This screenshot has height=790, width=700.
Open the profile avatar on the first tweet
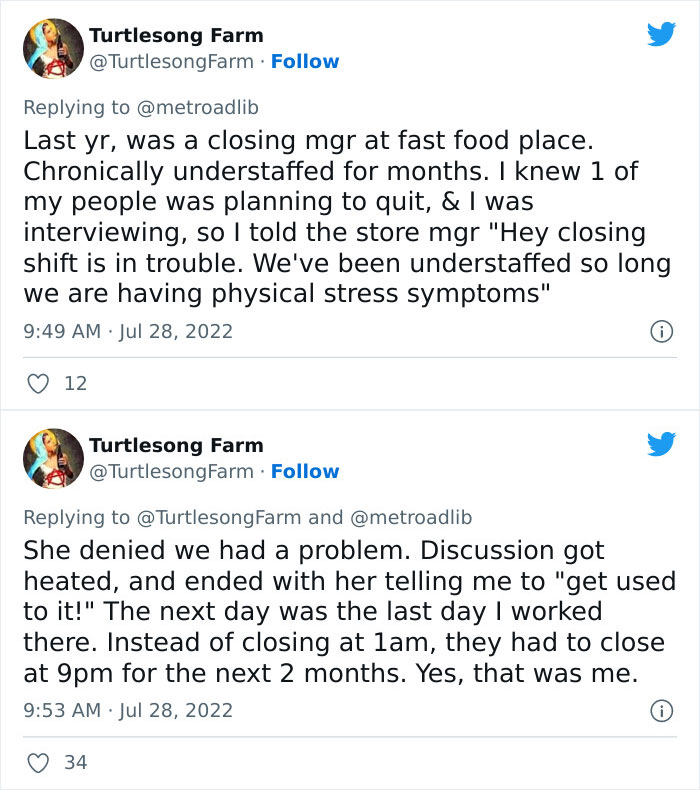(x=53, y=48)
